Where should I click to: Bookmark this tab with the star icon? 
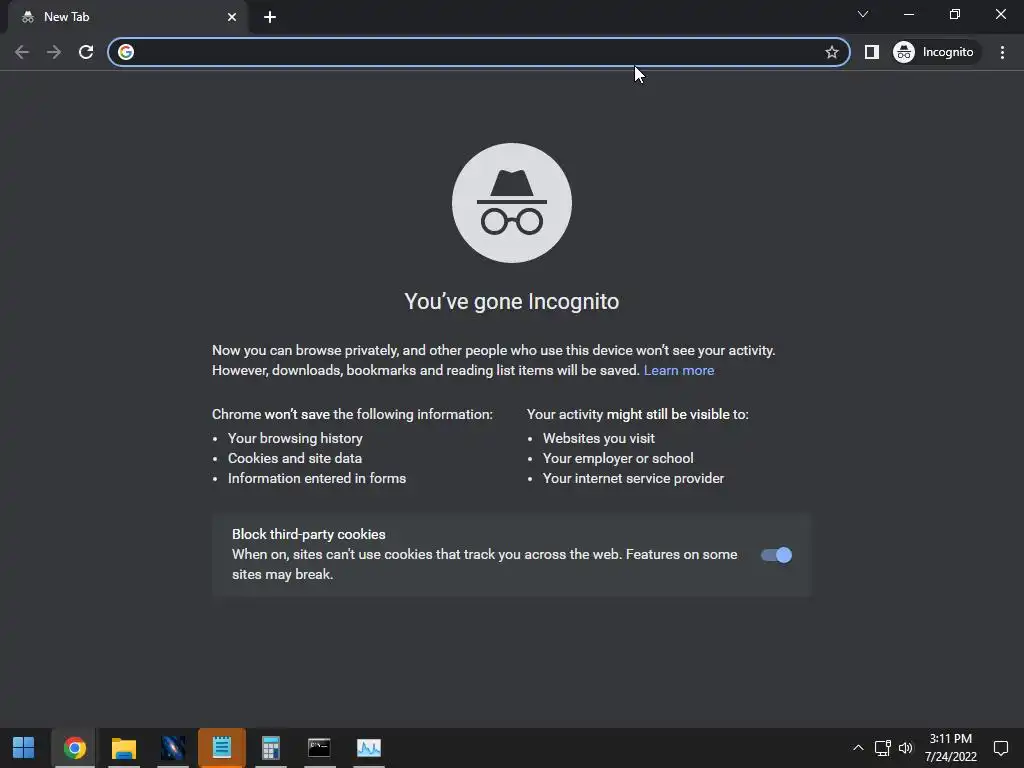831,52
